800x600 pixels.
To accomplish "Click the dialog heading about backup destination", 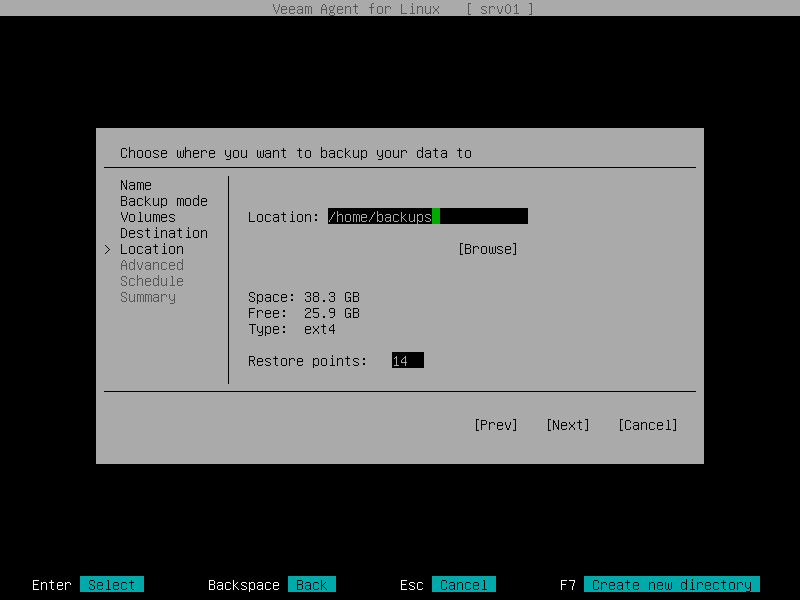I will [x=296, y=153].
